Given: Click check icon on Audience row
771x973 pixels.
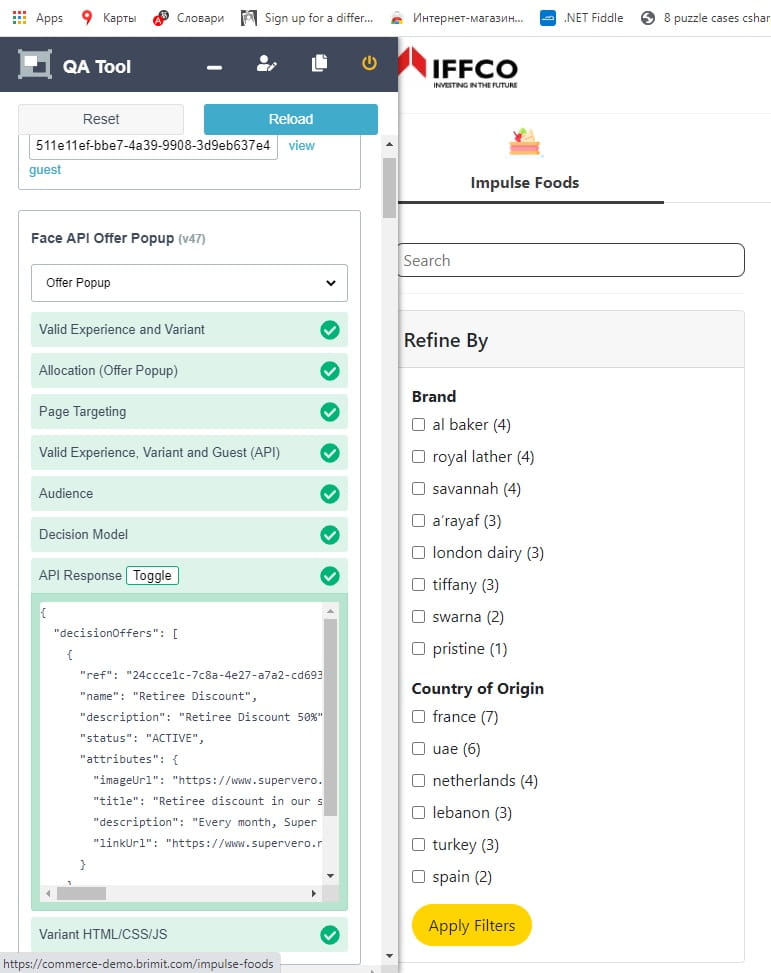Looking at the screenshot, I should click(x=330, y=493).
